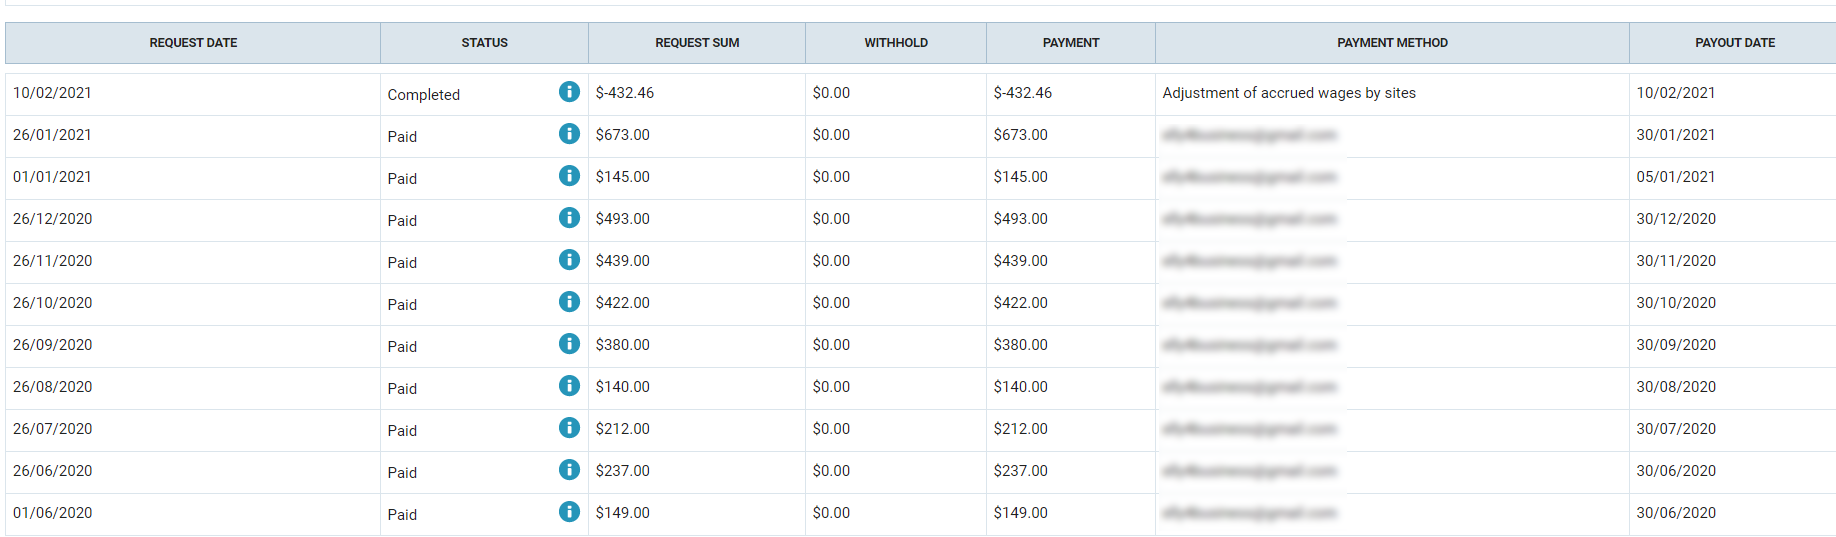Select payment value $380.00
This screenshot has width=1836, height=537.
click(x=1021, y=345)
